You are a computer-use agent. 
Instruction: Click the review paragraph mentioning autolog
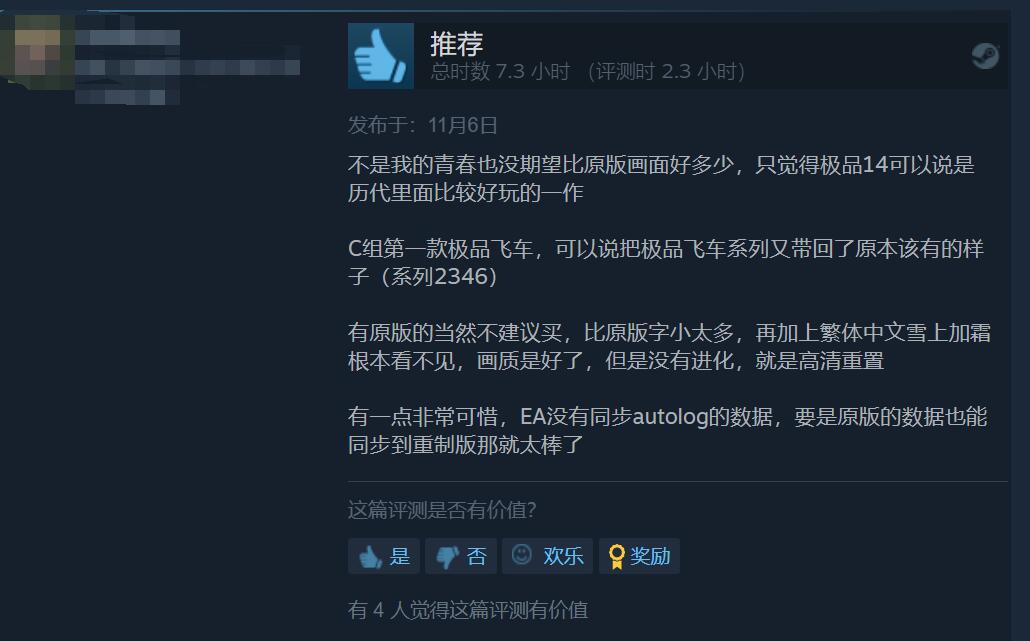[x=667, y=430]
